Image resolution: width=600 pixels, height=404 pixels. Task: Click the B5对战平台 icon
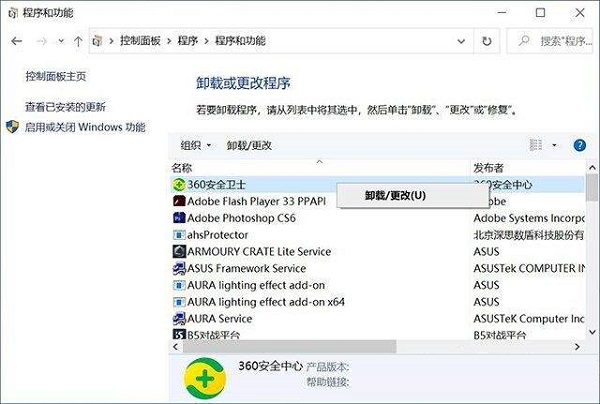pos(179,334)
